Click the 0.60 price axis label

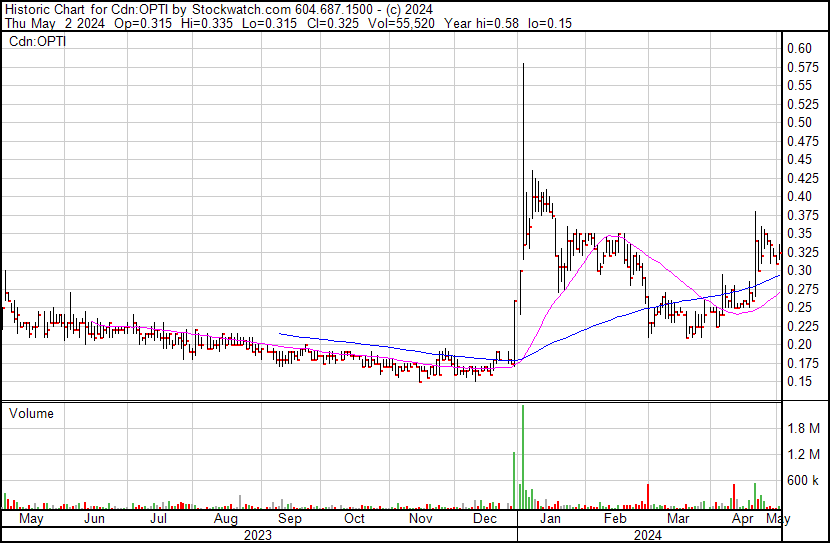[799, 48]
